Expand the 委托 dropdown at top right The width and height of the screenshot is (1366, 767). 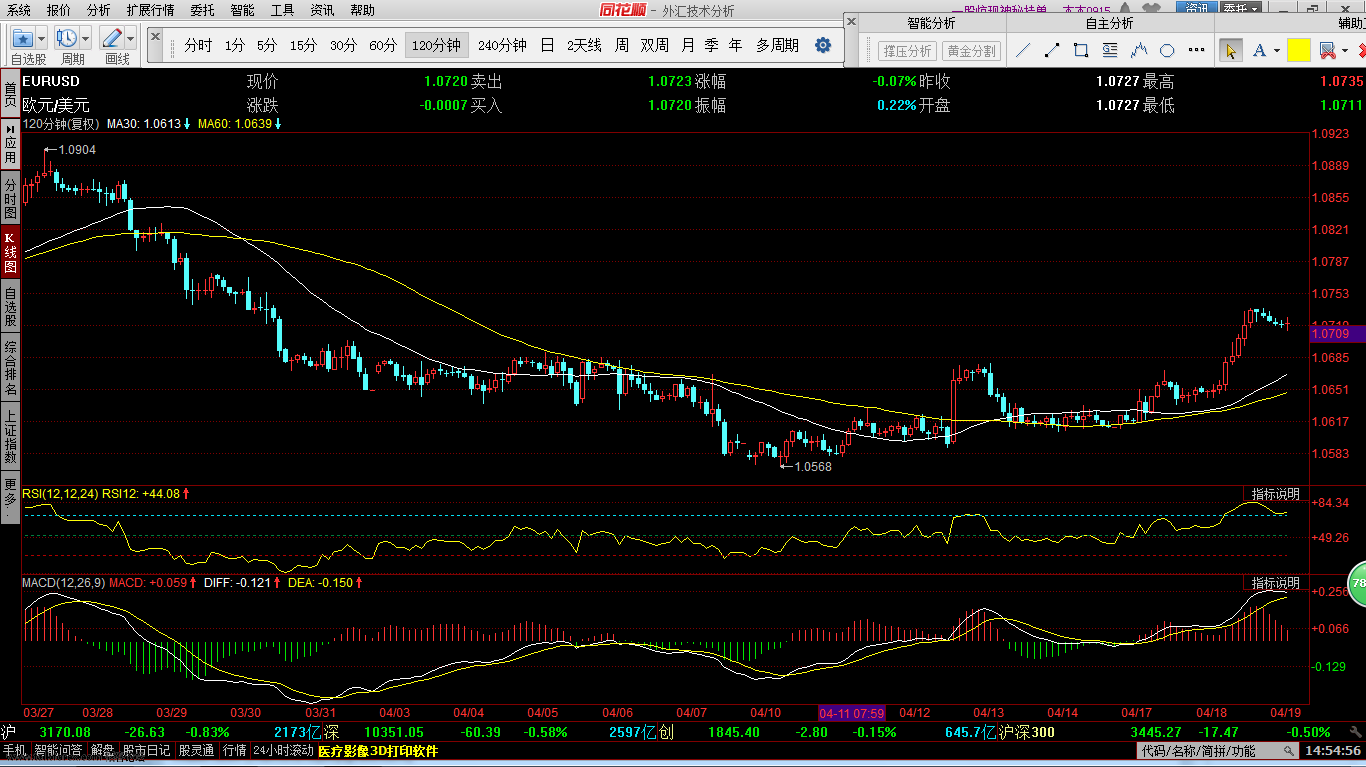coord(1240,9)
